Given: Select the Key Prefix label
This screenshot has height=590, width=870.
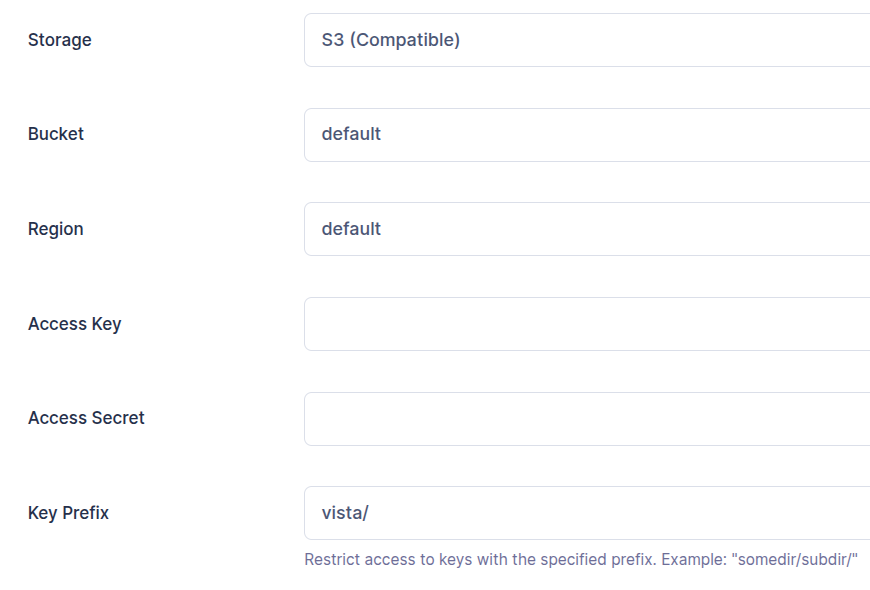Looking at the screenshot, I should click(68, 513).
